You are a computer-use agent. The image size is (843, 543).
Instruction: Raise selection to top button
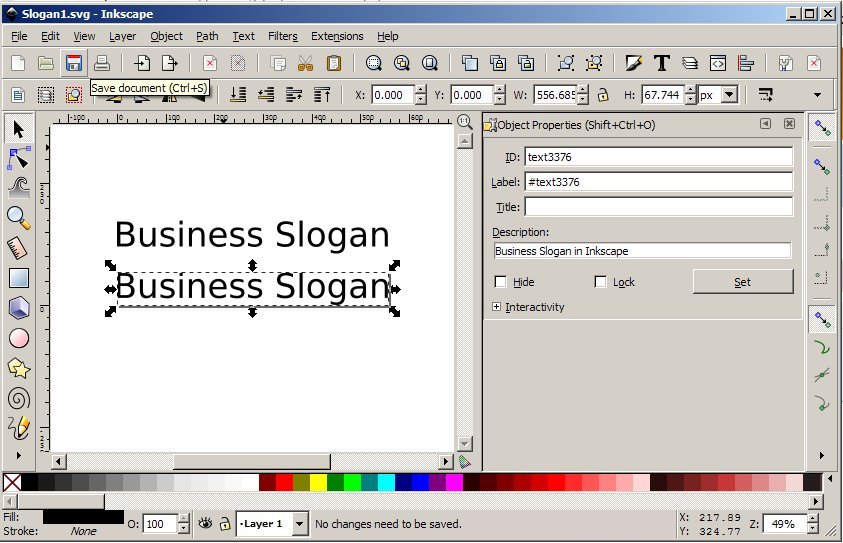coord(322,95)
